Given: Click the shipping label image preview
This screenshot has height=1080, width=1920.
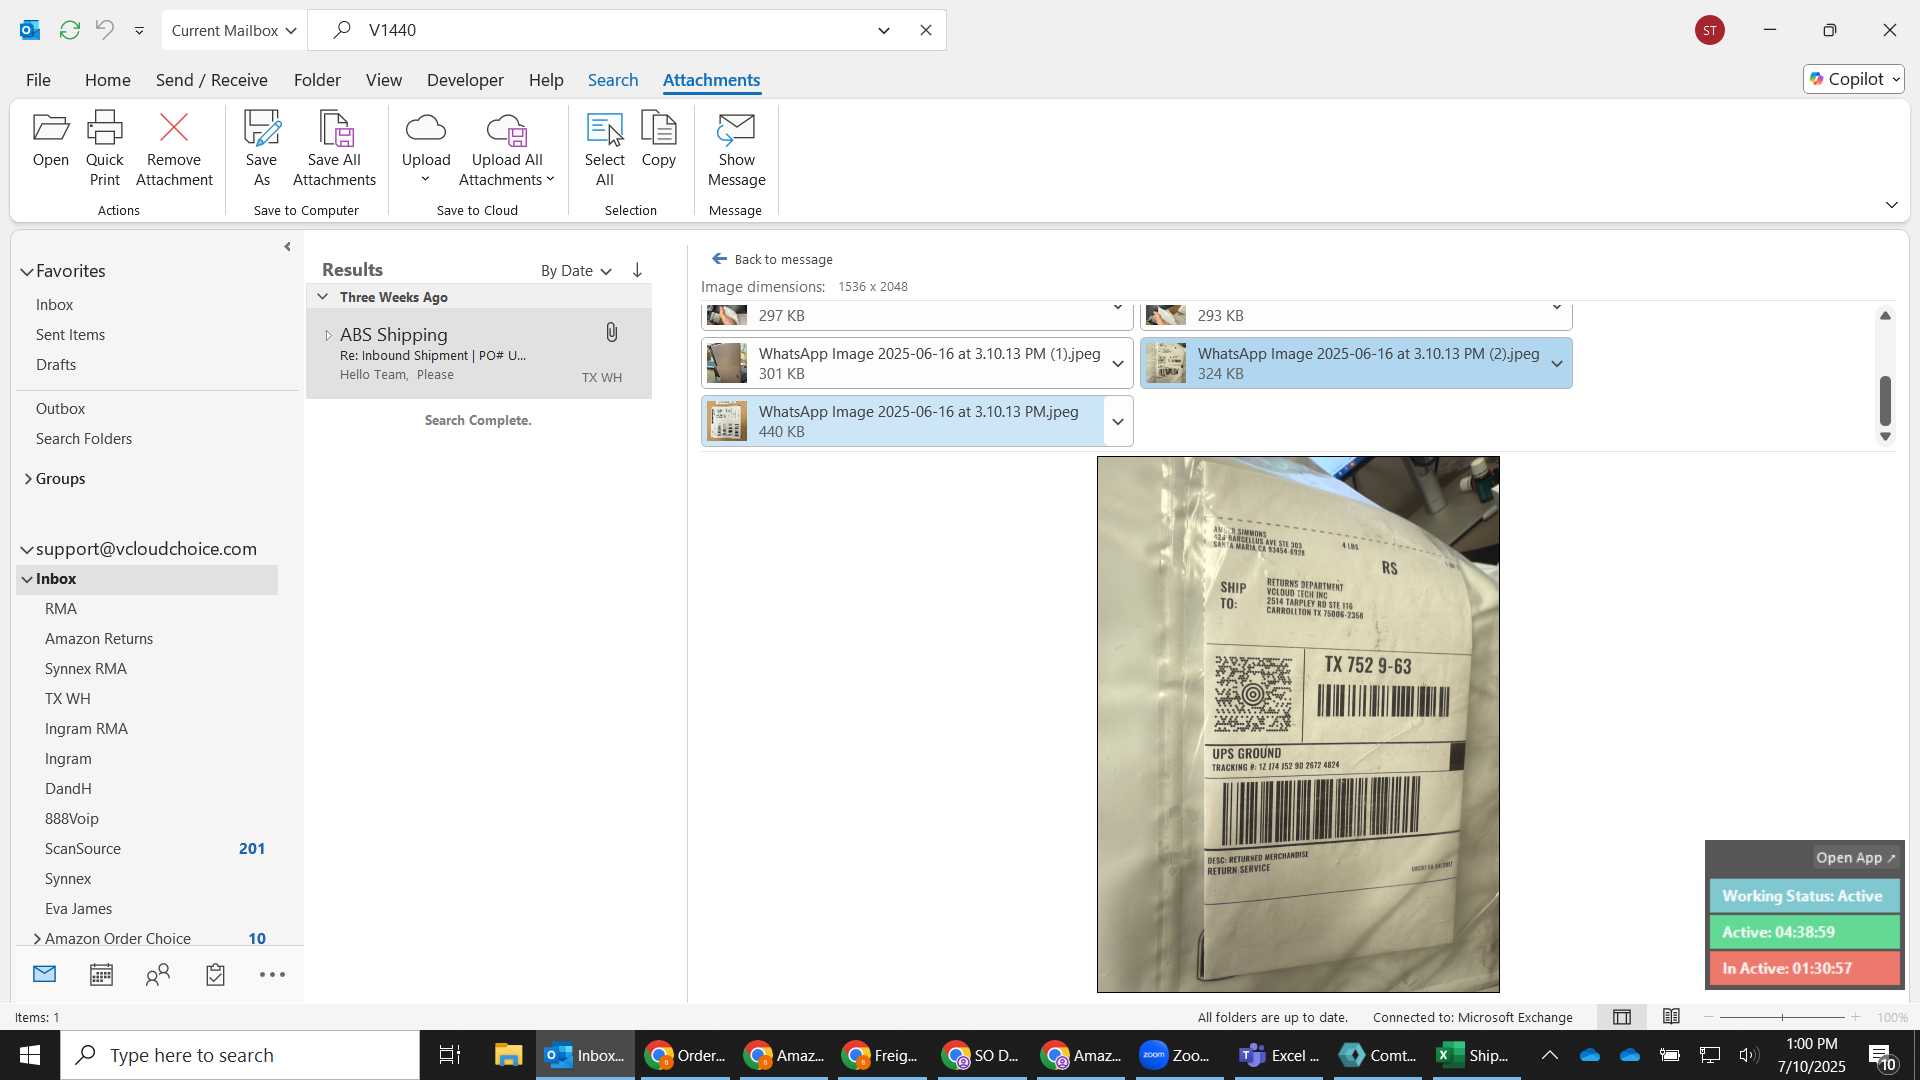Looking at the screenshot, I should click(x=1298, y=724).
